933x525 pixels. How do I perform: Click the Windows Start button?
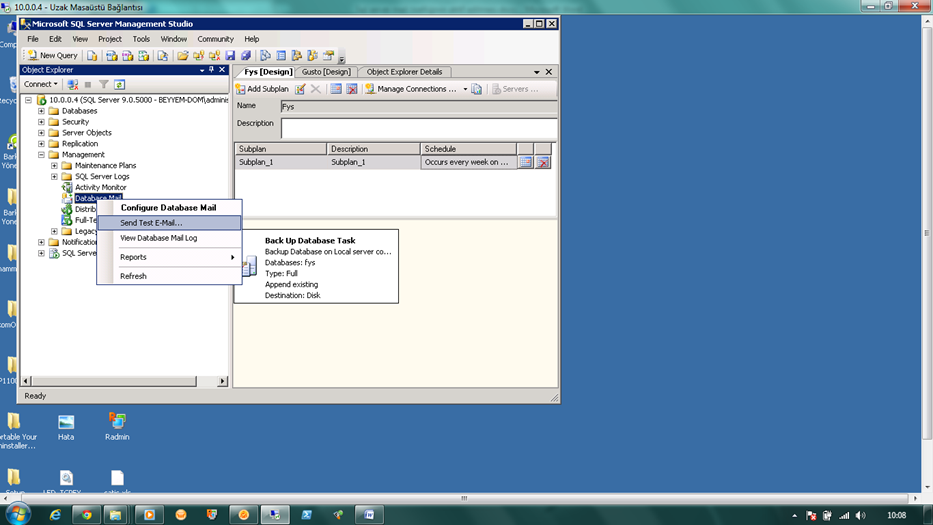click(18, 514)
